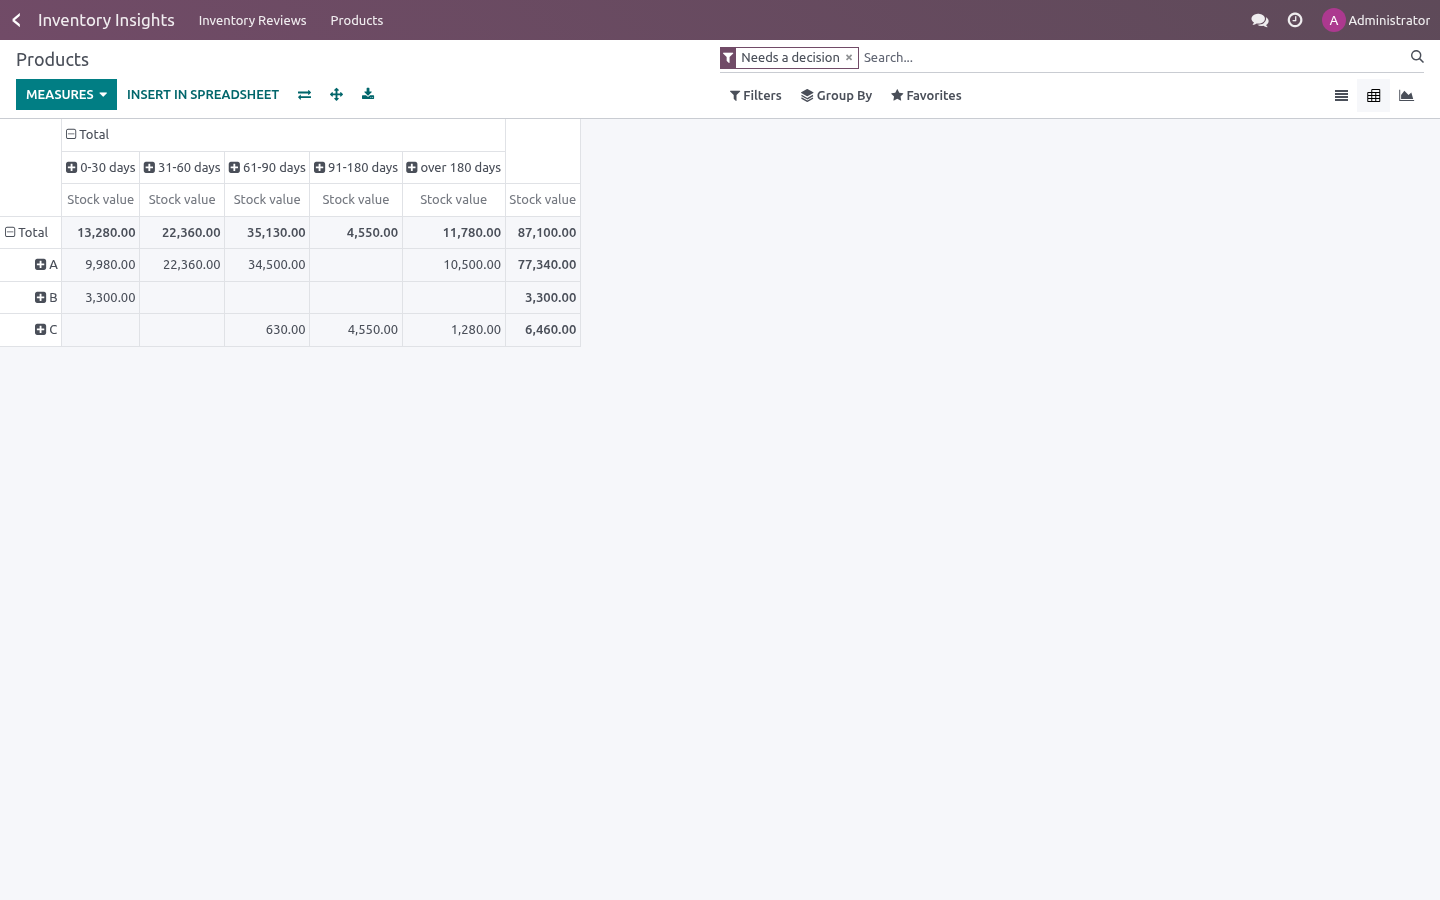Switch to graph view
This screenshot has height=900, width=1440.
(x=1406, y=96)
